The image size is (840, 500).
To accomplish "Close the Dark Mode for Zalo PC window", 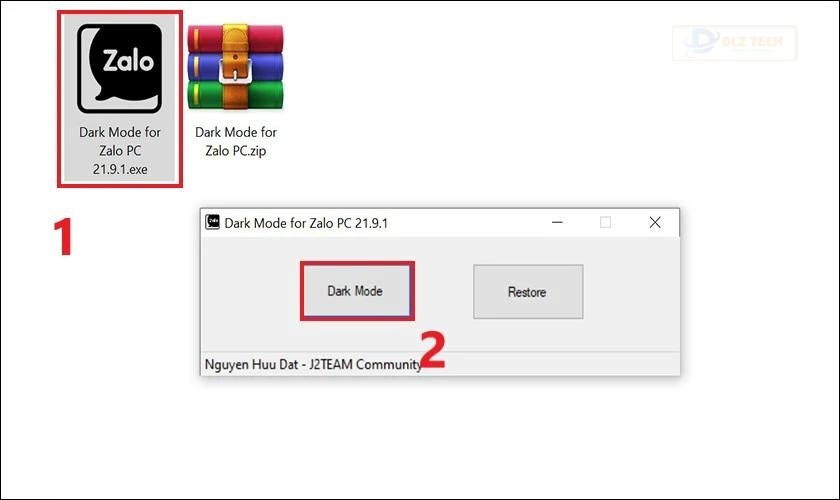I will pos(655,222).
